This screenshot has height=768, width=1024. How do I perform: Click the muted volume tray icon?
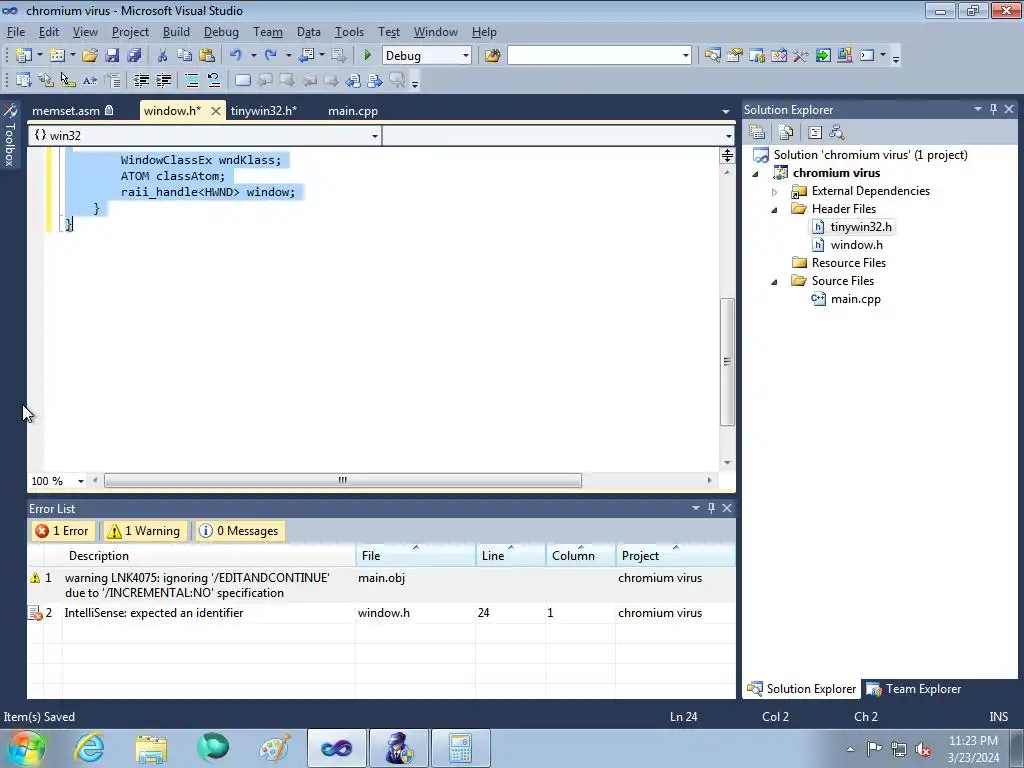pyautogui.click(x=923, y=749)
